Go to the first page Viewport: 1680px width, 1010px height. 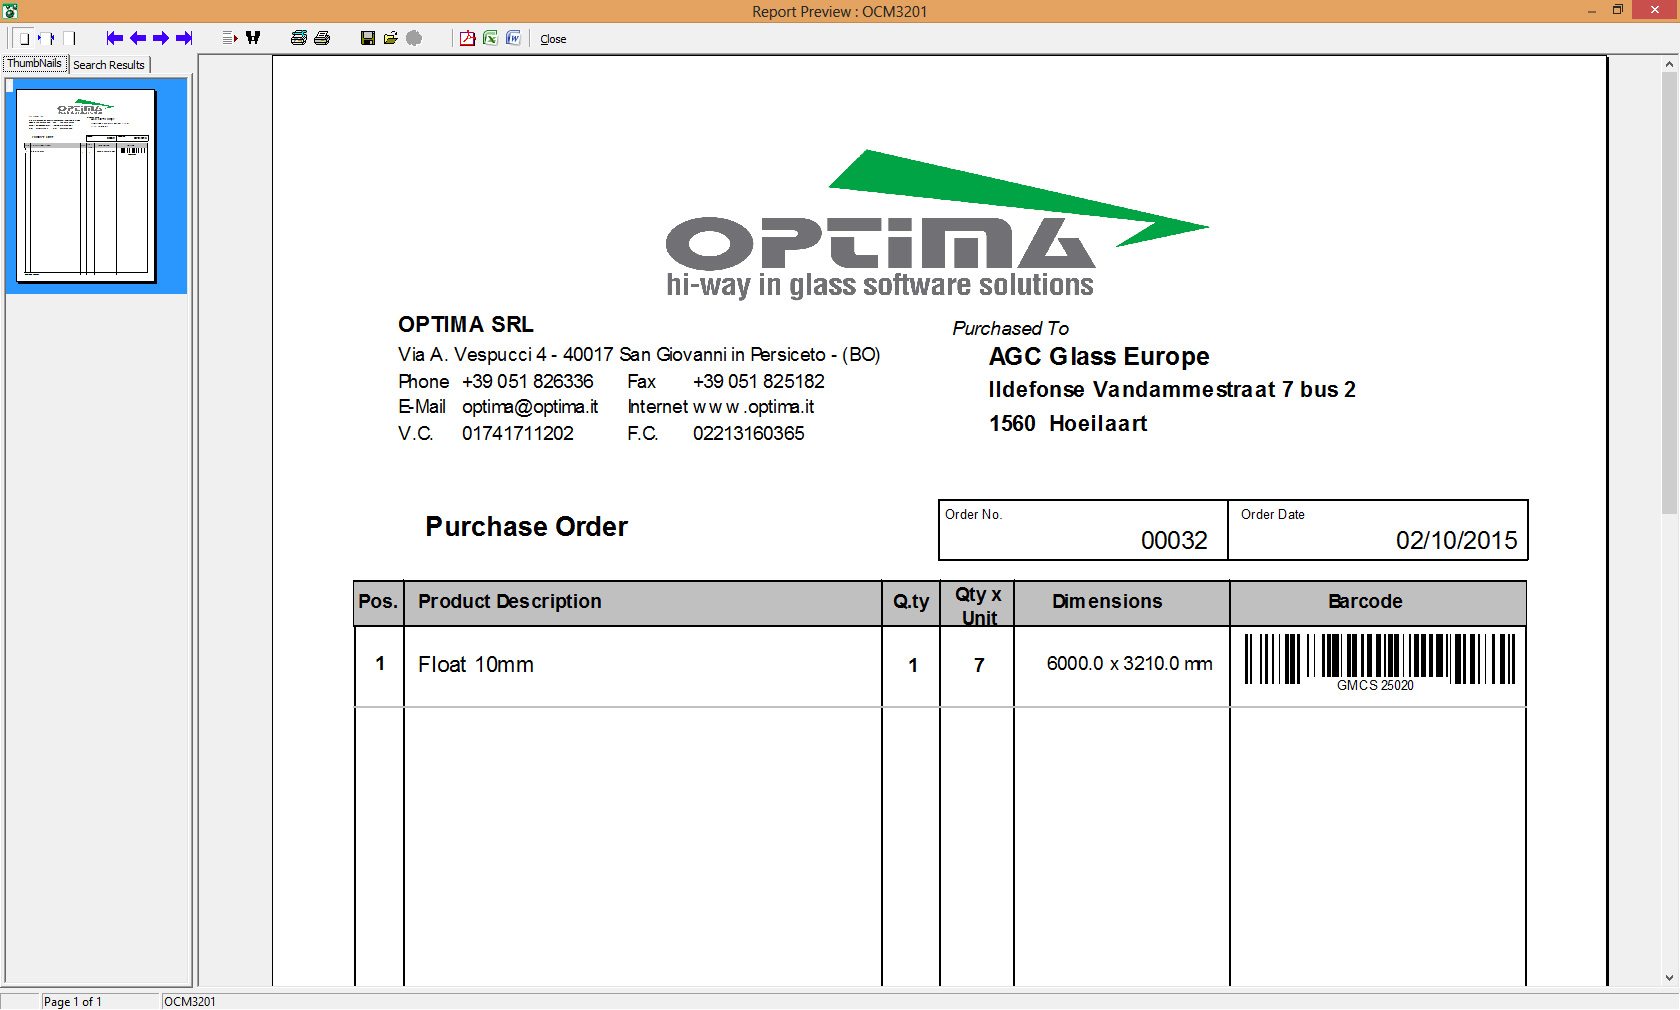click(114, 38)
